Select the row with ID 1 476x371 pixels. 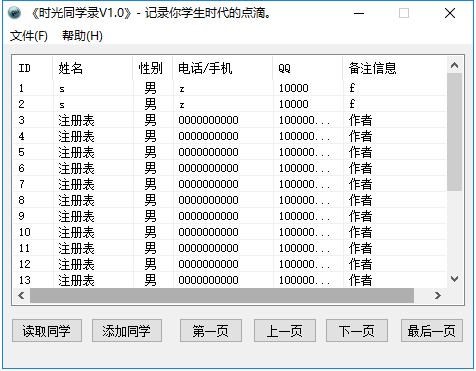[229, 88]
